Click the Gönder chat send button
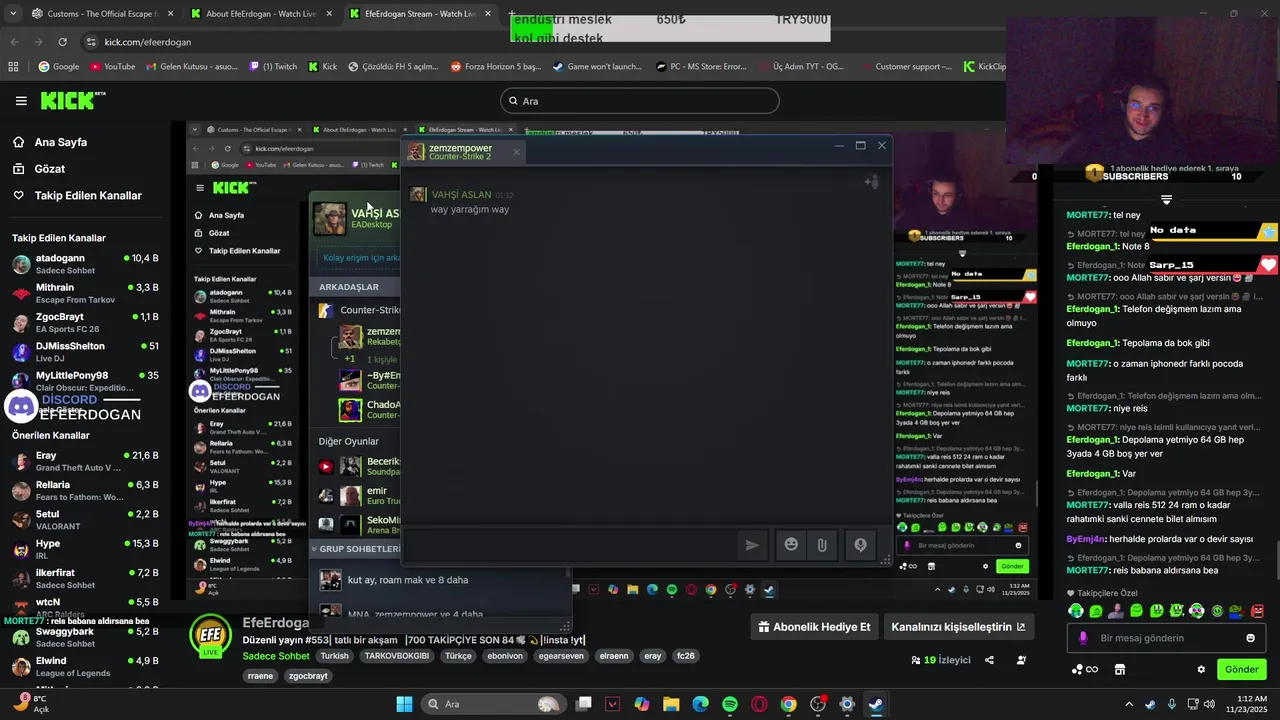 (x=1241, y=669)
